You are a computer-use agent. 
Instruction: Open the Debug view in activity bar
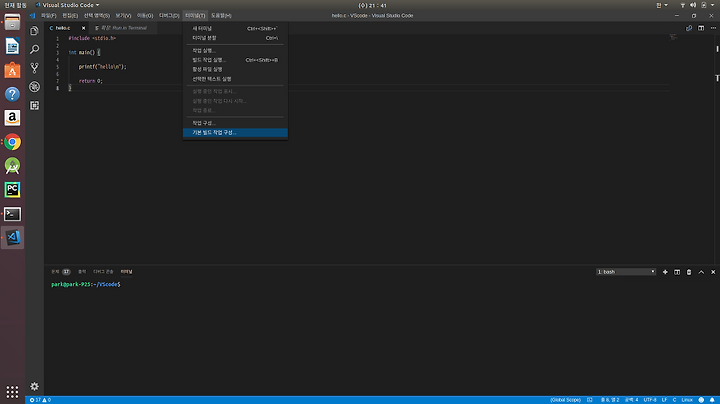coord(34,86)
